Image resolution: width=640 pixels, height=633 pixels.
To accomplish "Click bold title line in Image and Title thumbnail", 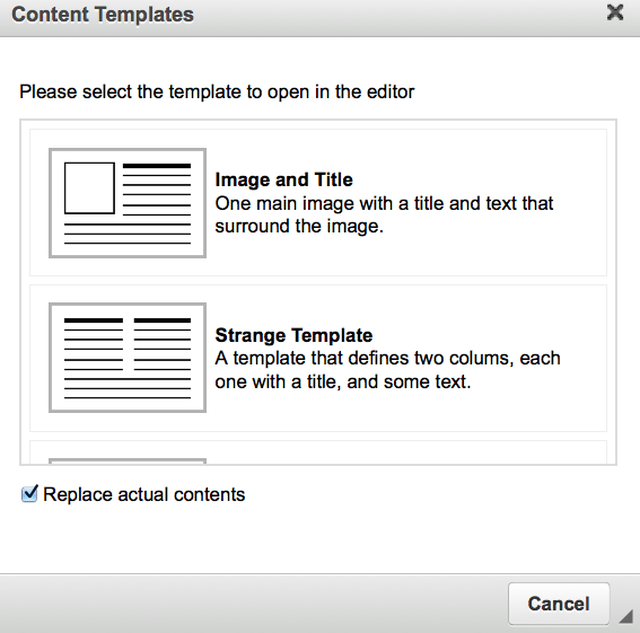I will 157,165.
